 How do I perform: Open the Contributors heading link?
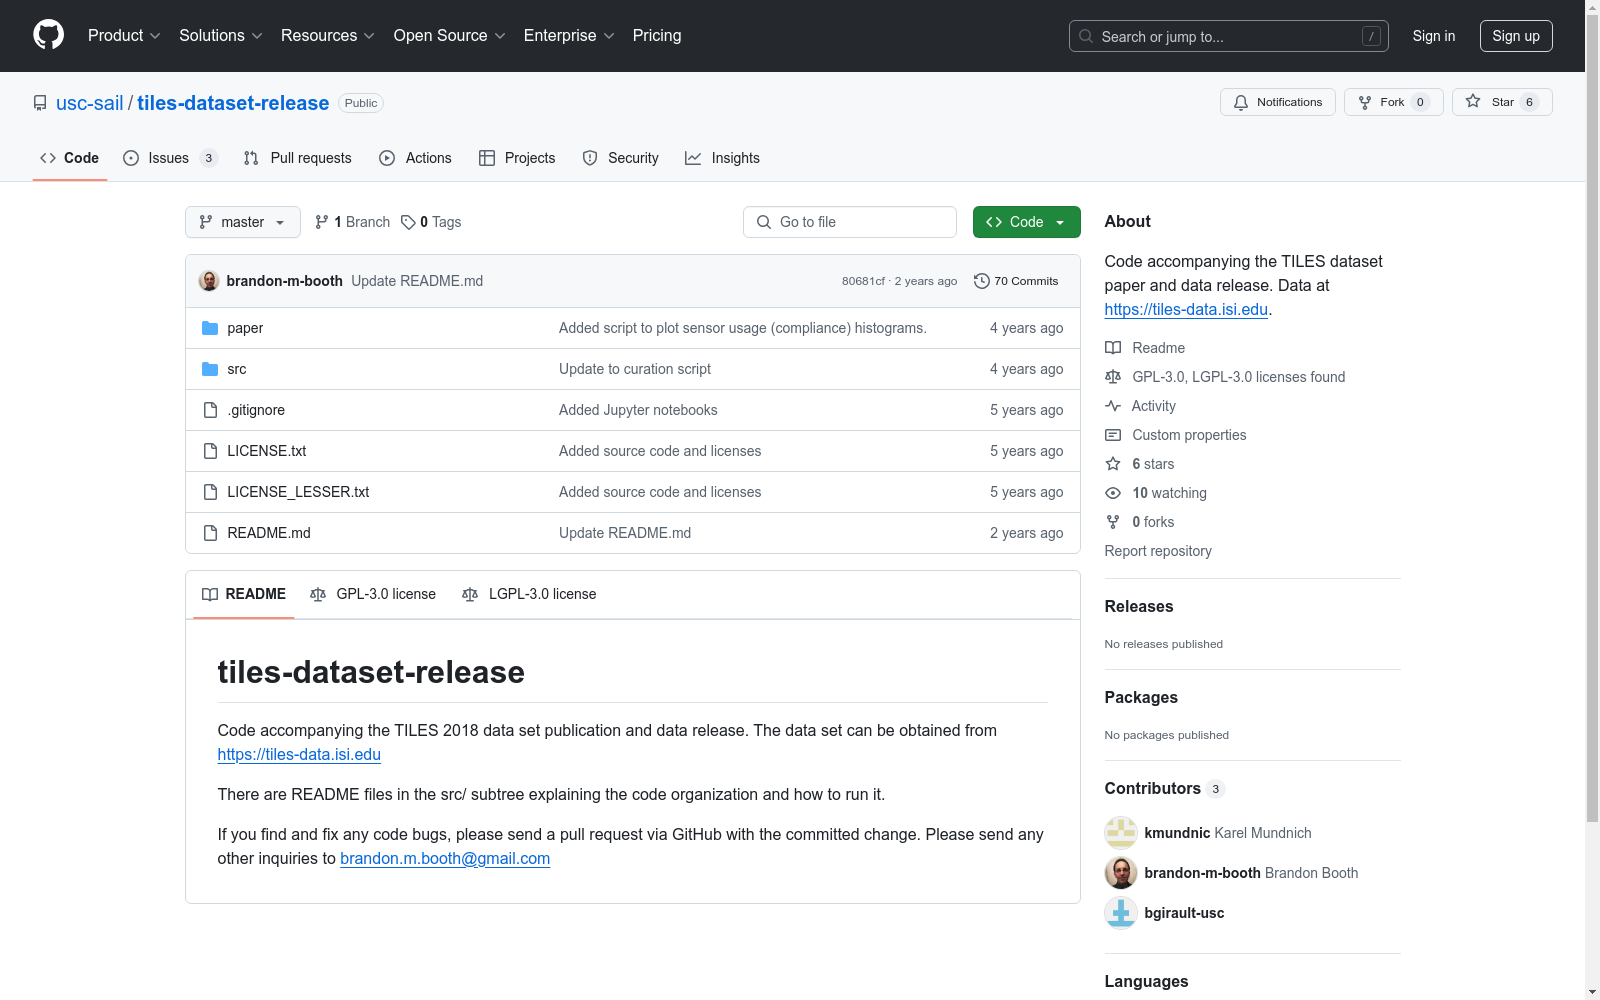[x=1165, y=789]
